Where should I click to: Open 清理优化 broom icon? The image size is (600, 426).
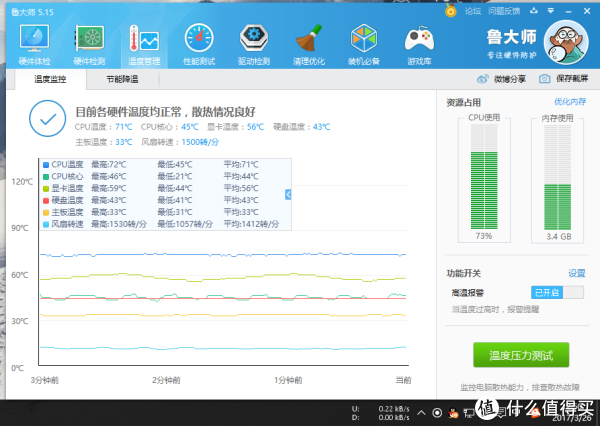(309, 38)
